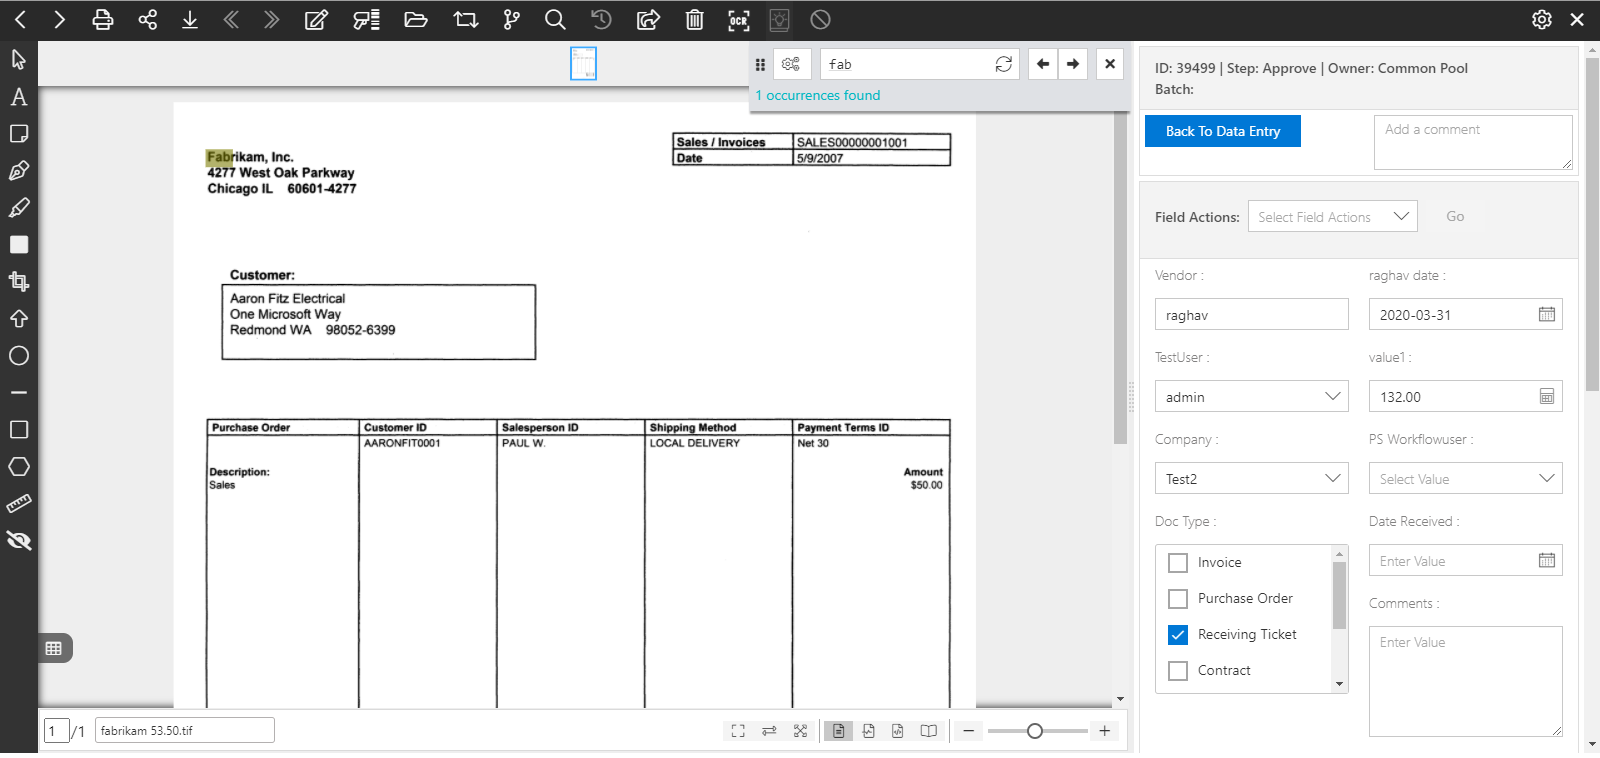
Task: Check the Invoice doc type checkbox
Action: pos(1178,563)
